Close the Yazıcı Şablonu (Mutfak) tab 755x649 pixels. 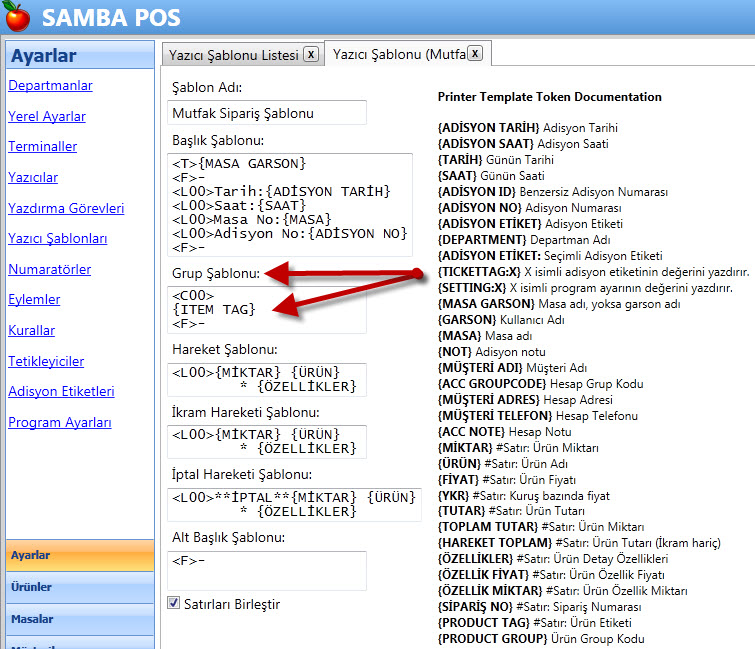(x=475, y=54)
